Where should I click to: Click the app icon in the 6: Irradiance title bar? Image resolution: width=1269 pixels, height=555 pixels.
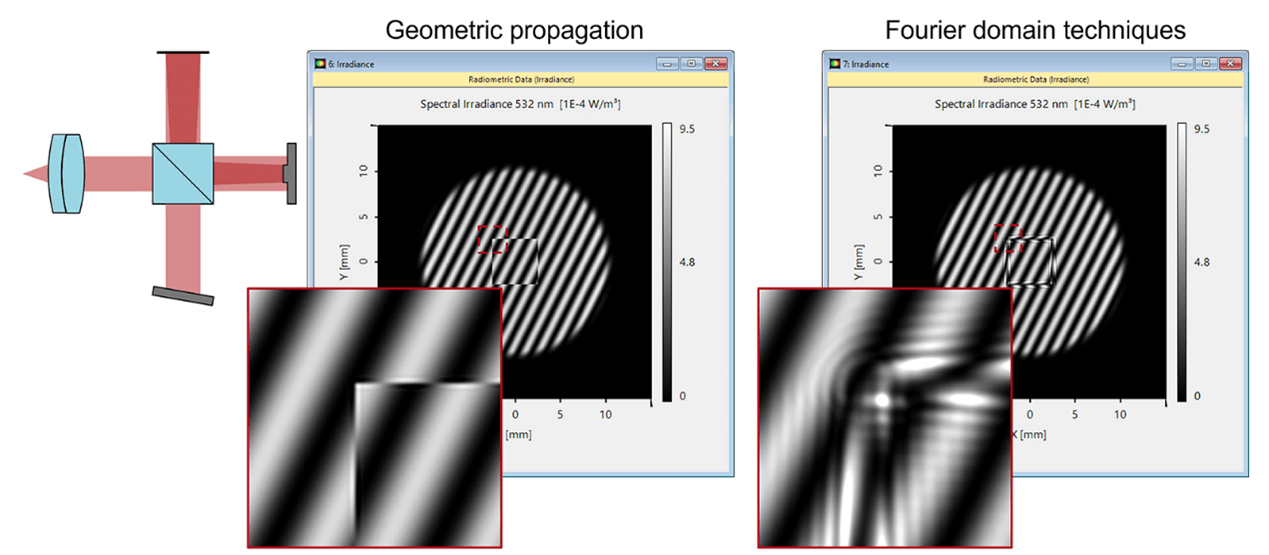320,64
